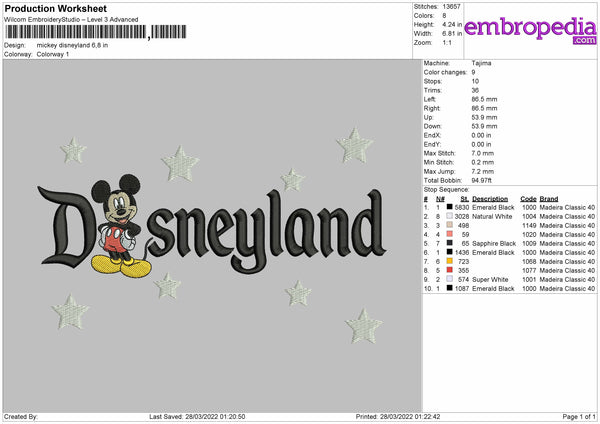
Task: Click the Color changes value 9
Action: [473, 72]
